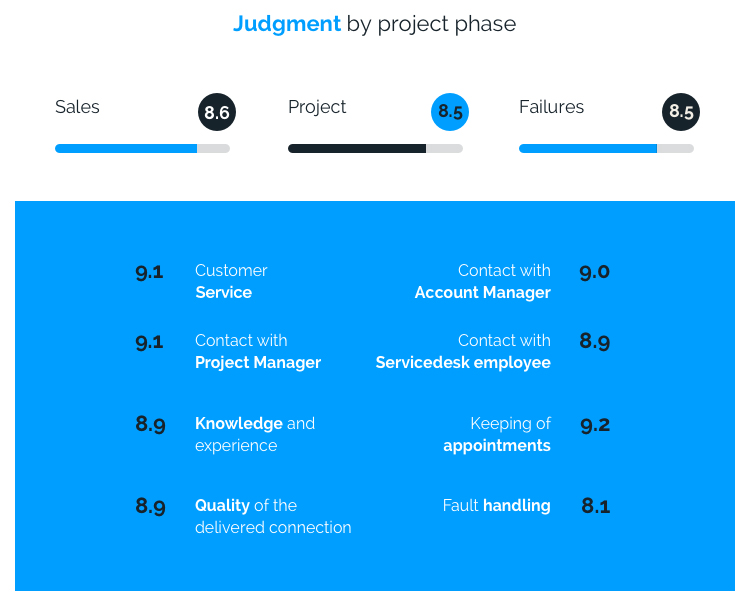748x605 pixels.
Task: Click the Sales progress bar
Action: [142, 148]
